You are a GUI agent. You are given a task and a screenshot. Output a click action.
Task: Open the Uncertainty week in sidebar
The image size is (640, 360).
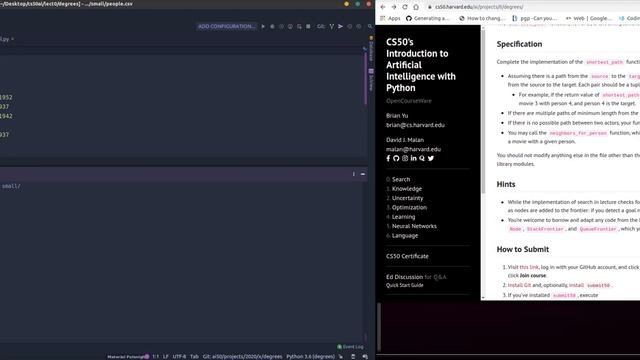point(407,198)
